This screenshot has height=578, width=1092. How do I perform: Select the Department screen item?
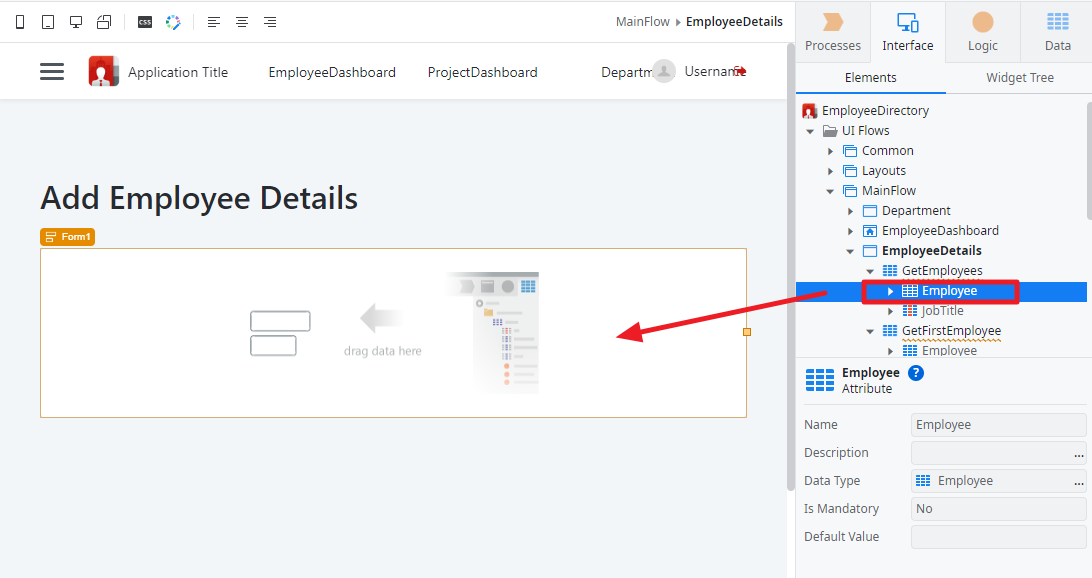[x=916, y=211]
